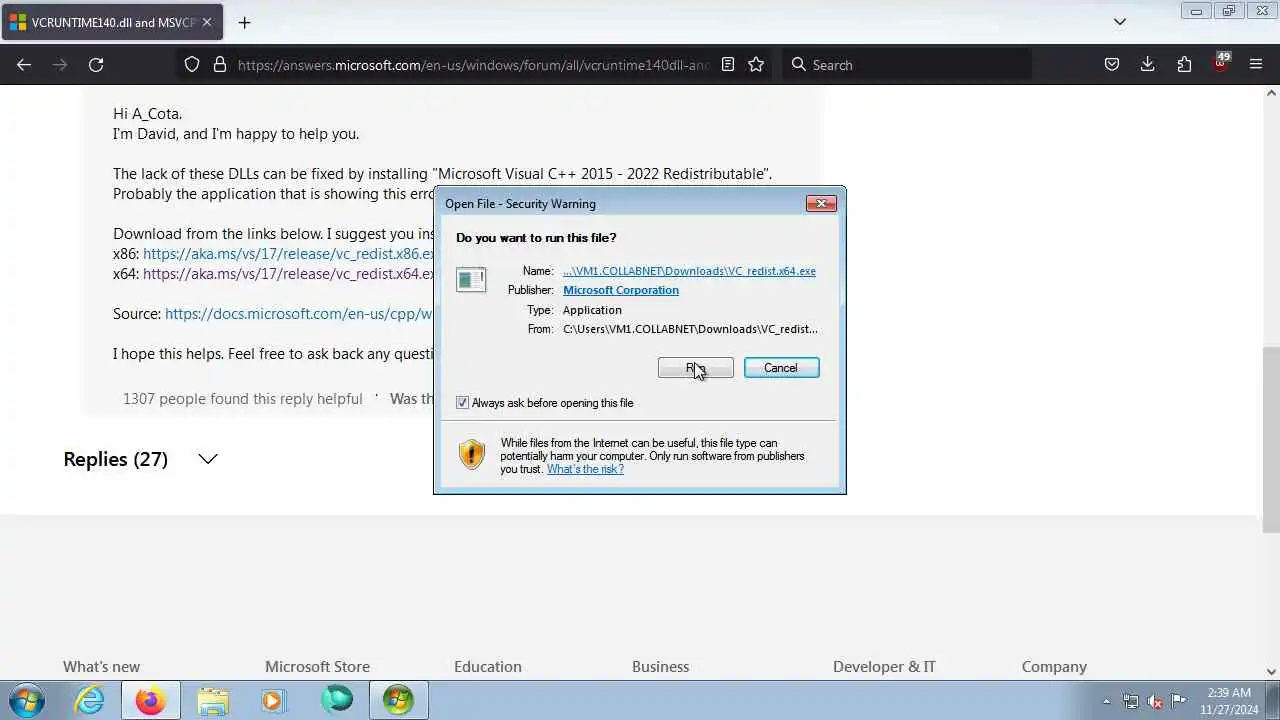Click scrollbar down arrow at bottom
The height and width of the screenshot is (720, 1280).
[x=1271, y=672]
